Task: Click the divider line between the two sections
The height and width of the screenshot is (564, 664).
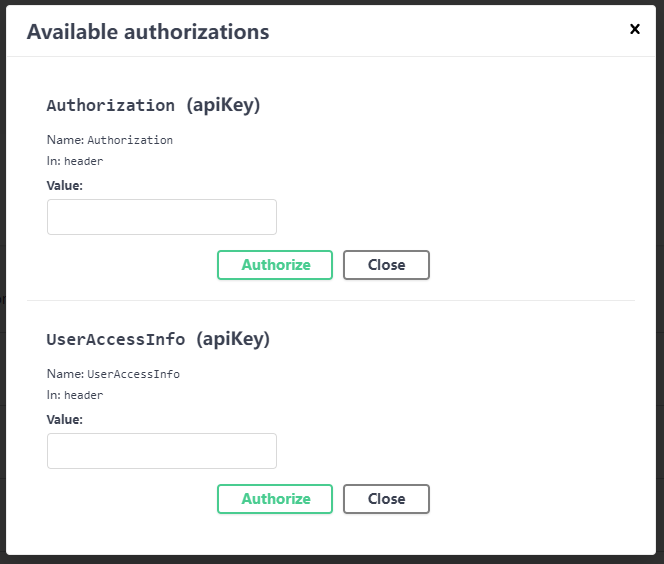Action: click(331, 300)
